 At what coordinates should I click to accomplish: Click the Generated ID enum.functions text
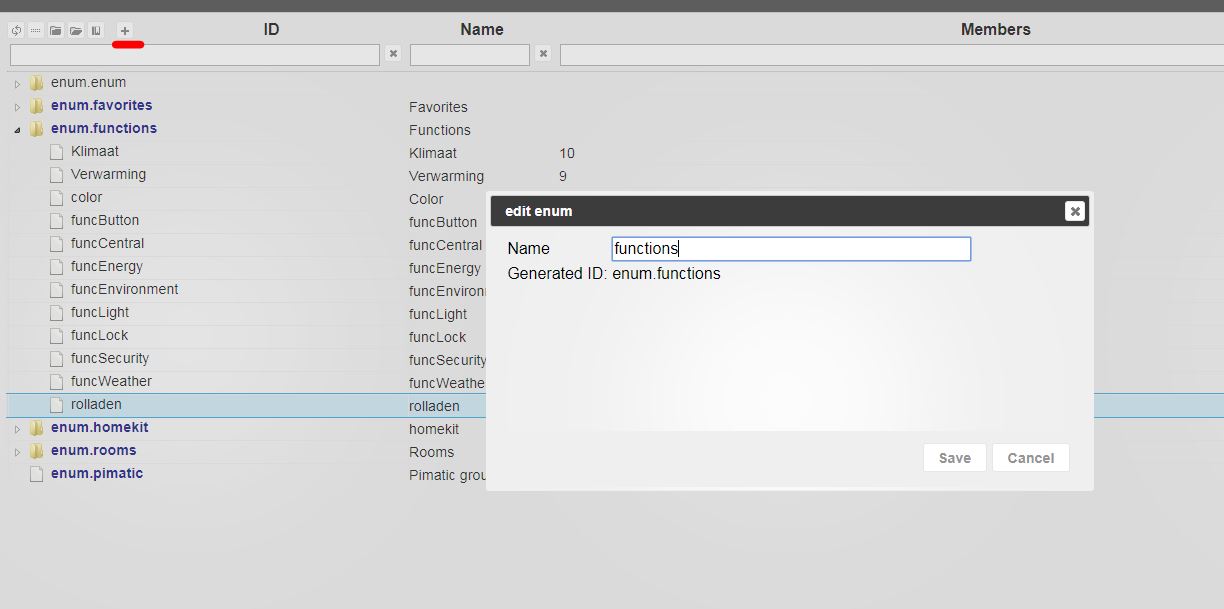click(x=614, y=274)
